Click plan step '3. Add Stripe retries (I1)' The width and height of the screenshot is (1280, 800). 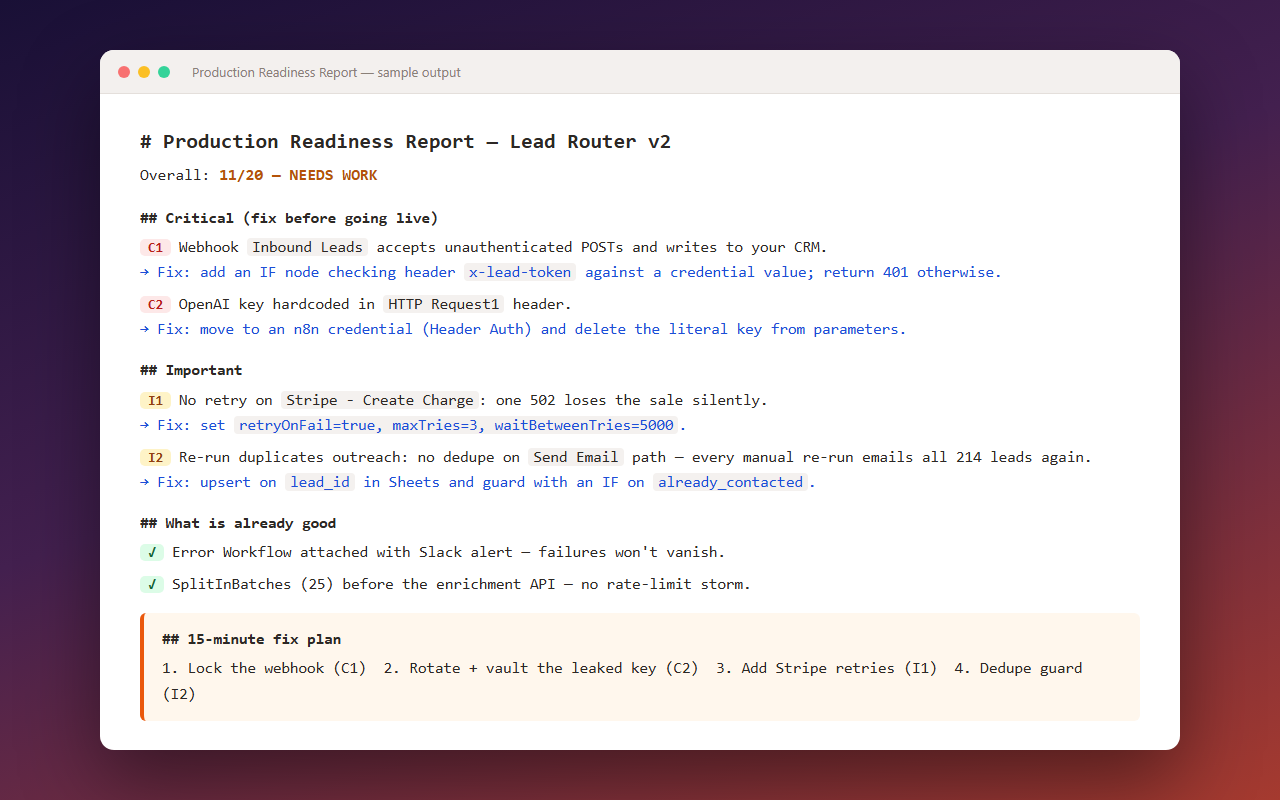(826, 668)
